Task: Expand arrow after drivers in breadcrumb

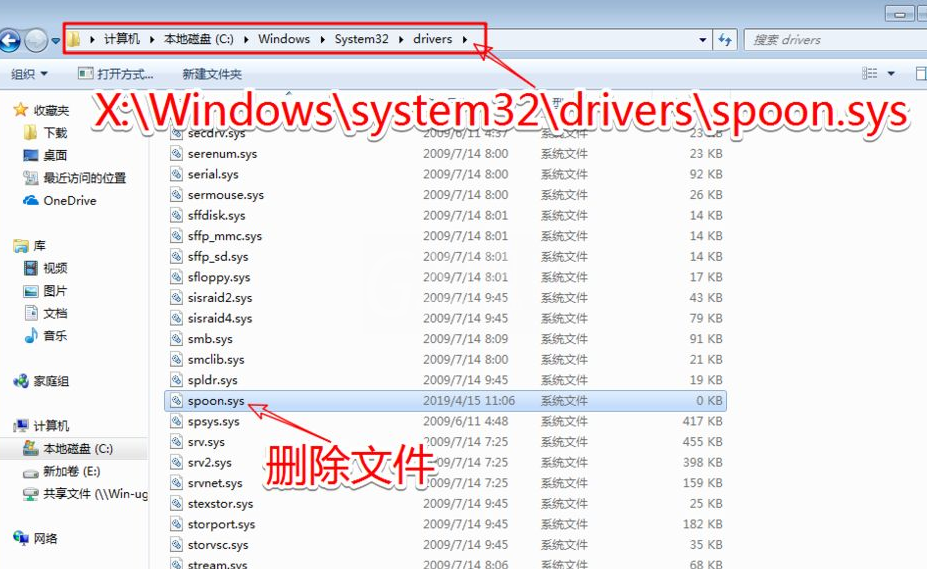Action: click(465, 40)
